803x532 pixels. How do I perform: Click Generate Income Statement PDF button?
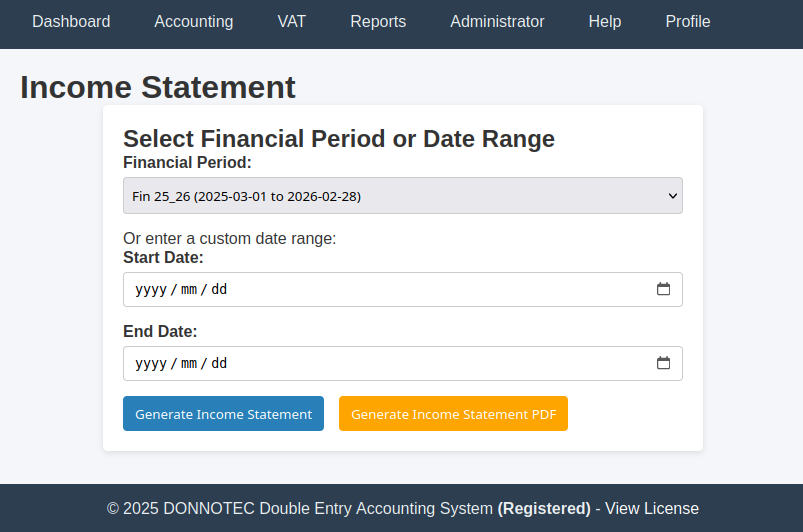click(x=453, y=413)
